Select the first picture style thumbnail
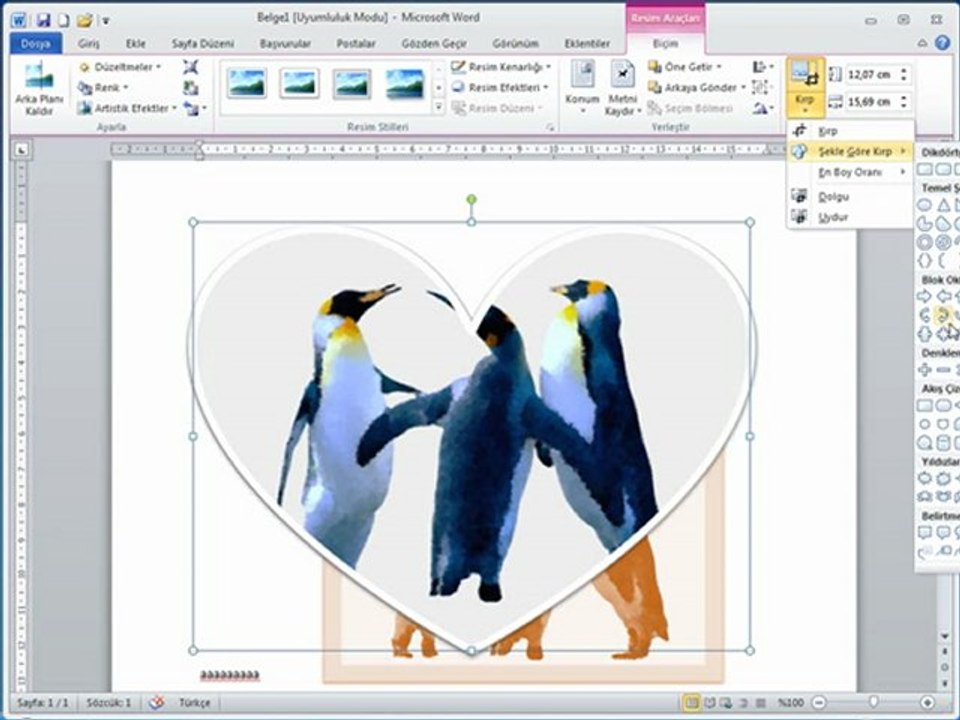The width and height of the screenshot is (960, 720). coord(246,83)
